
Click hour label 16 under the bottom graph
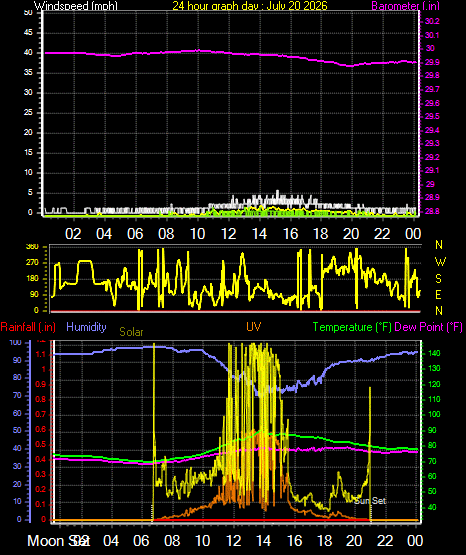coord(294,541)
